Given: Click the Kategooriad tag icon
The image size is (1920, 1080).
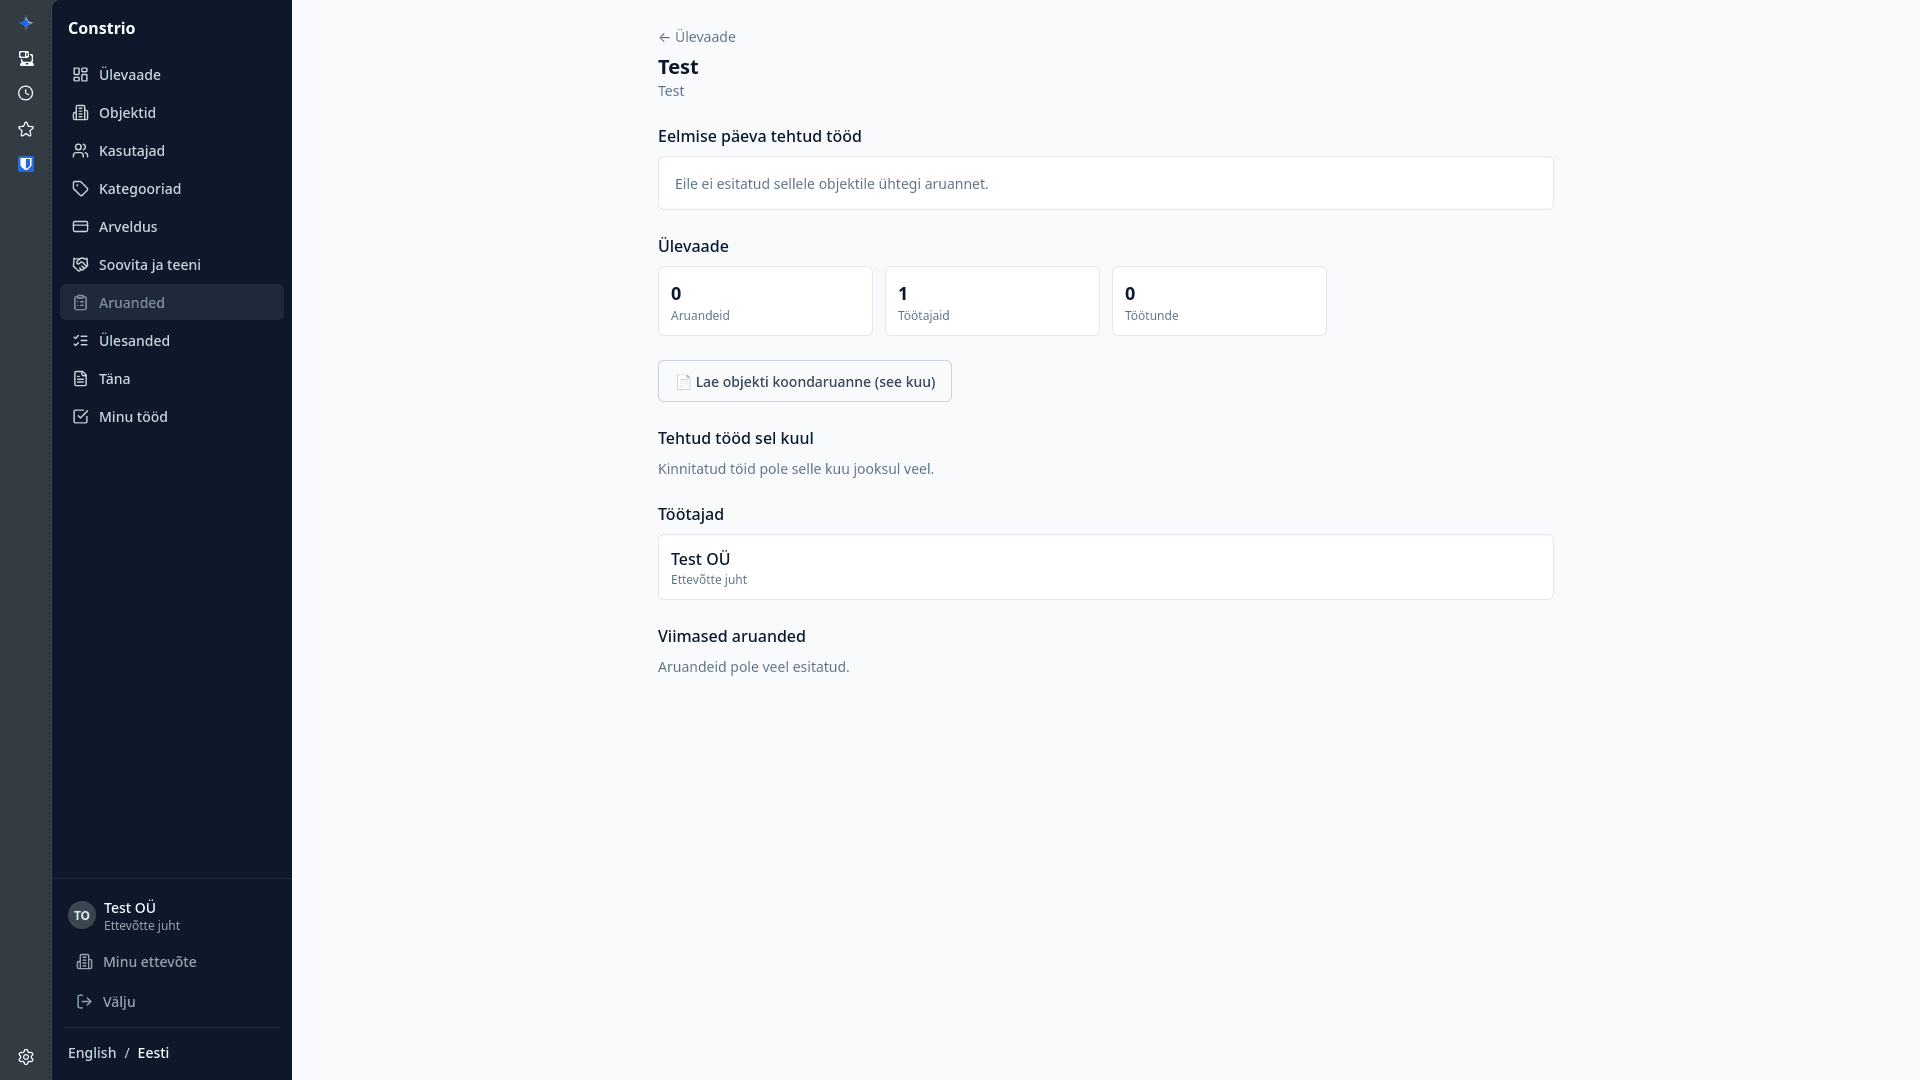Looking at the screenshot, I should click(81, 189).
